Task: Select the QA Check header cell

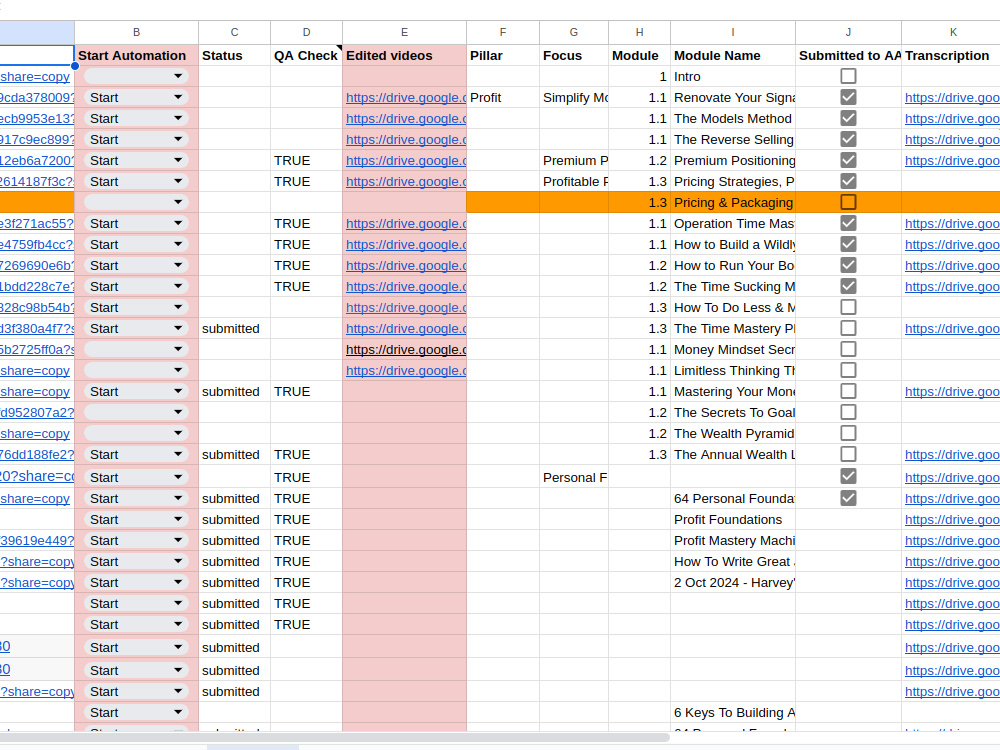Action: 306,55
